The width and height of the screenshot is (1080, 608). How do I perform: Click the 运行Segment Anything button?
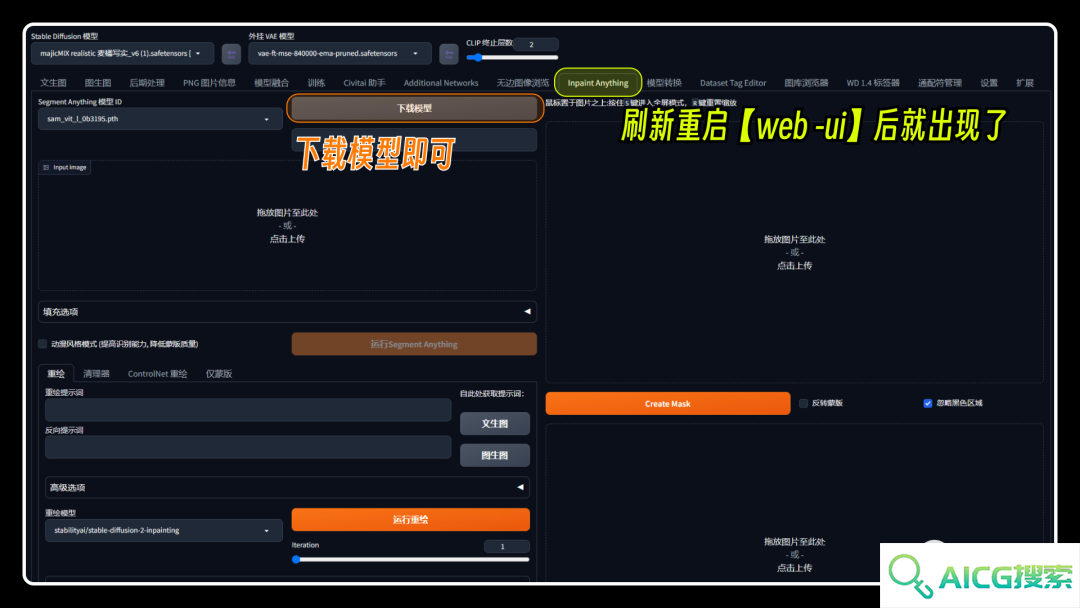point(414,344)
